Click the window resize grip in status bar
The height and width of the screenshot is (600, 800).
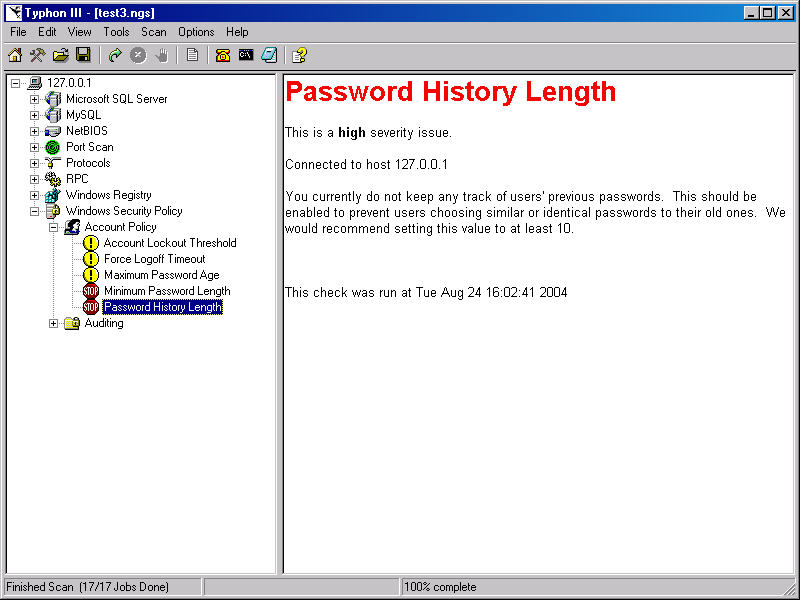click(x=789, y=588)
